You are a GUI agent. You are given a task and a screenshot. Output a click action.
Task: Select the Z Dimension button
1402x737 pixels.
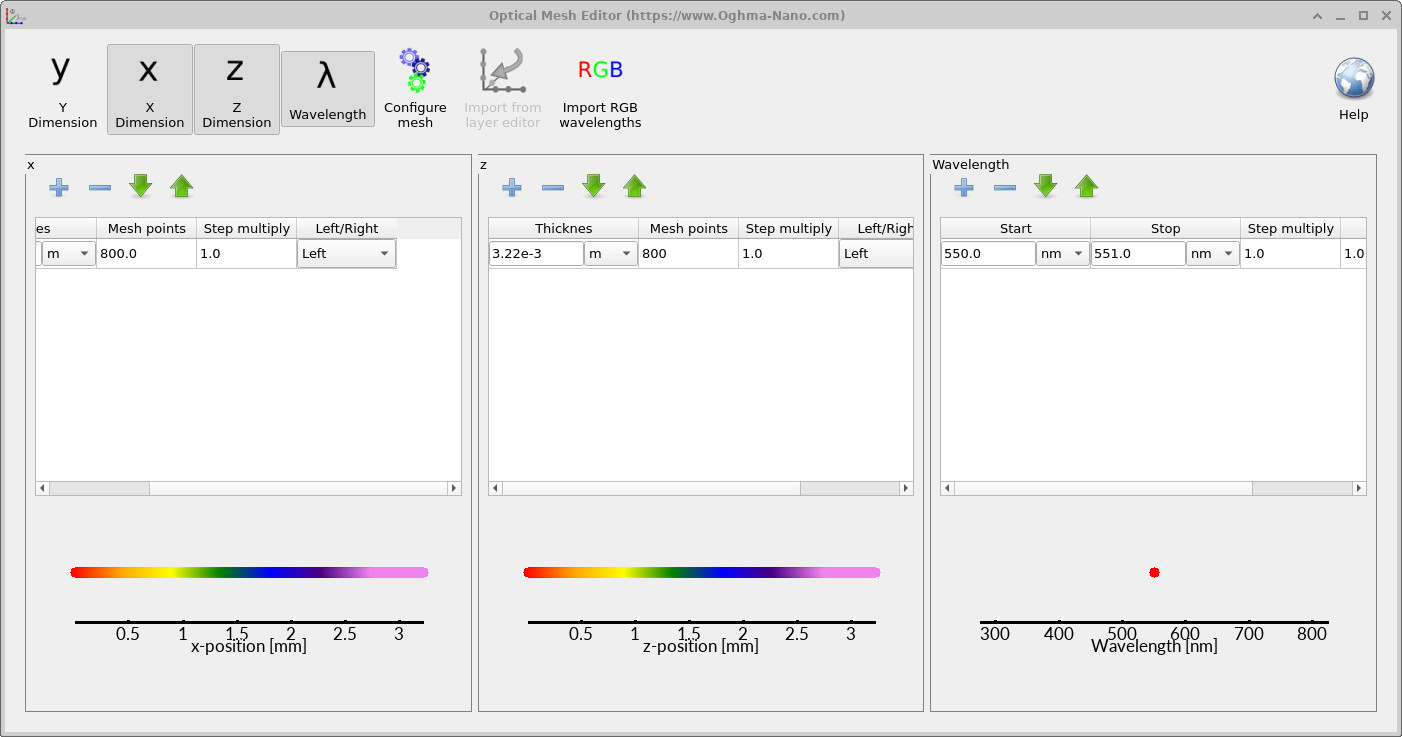pyautogui.click(x=236, y=89)
